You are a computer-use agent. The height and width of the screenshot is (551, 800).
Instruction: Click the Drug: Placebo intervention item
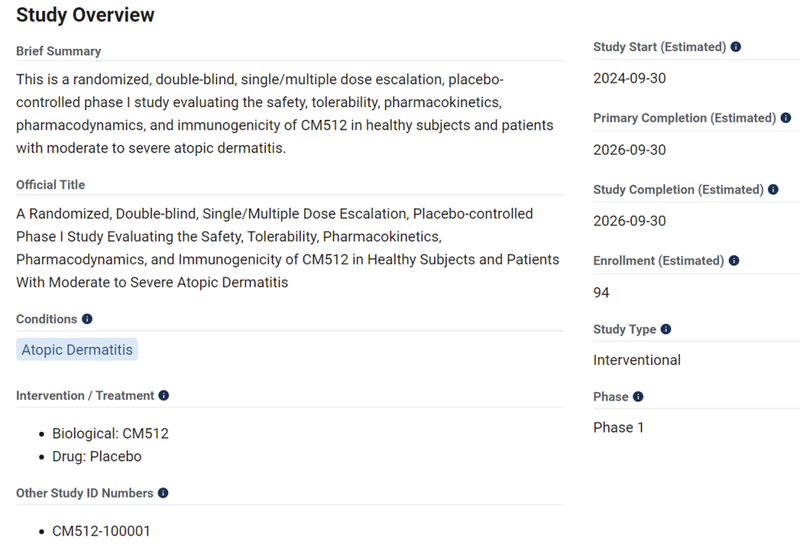[97, 456]
